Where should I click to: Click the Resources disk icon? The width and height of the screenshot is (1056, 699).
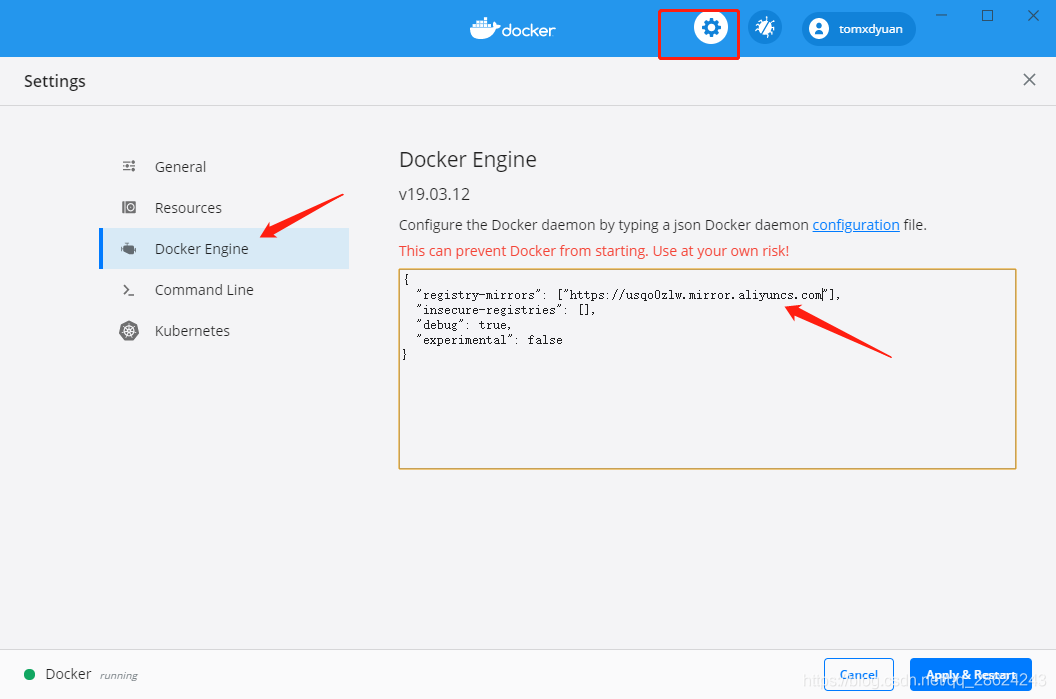pyautogui.click(x=129, y=207)
